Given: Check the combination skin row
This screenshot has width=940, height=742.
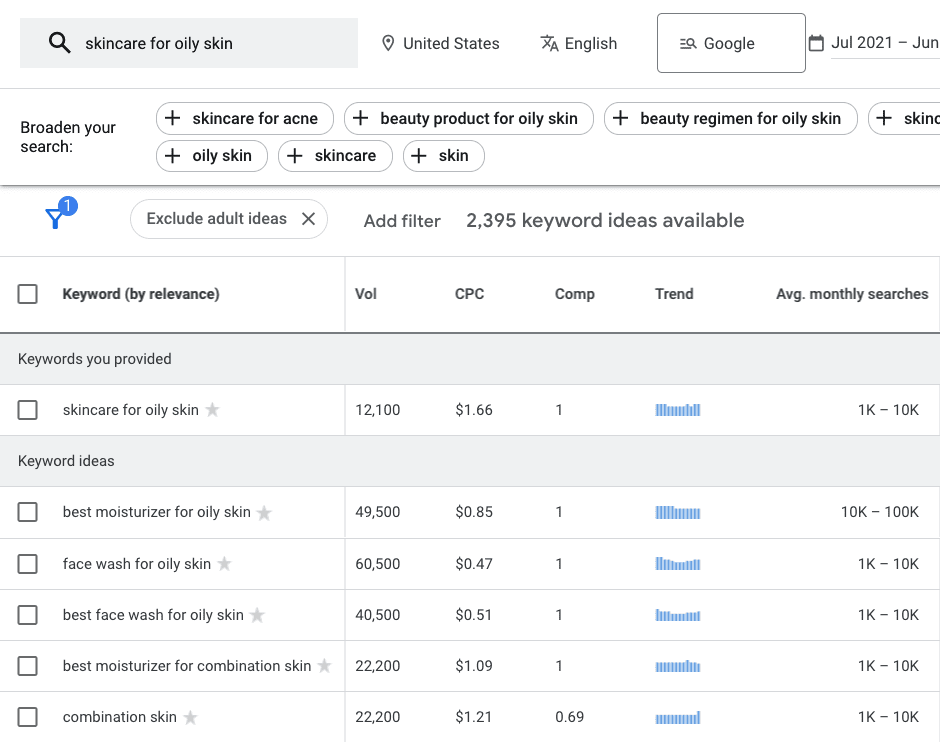Looking at the screenshot, I should click(28, 717).
